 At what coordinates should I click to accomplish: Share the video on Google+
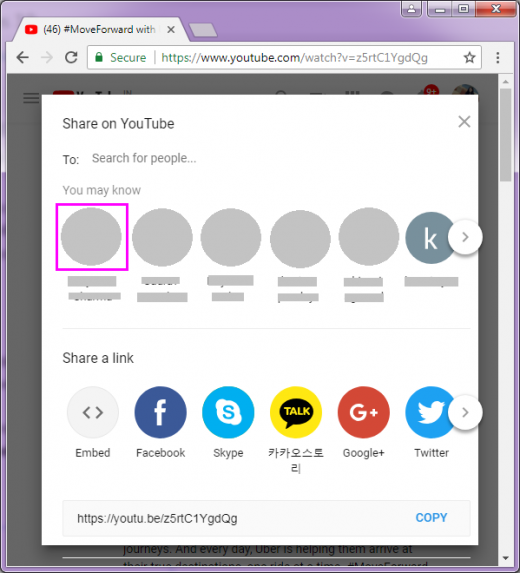364,412
